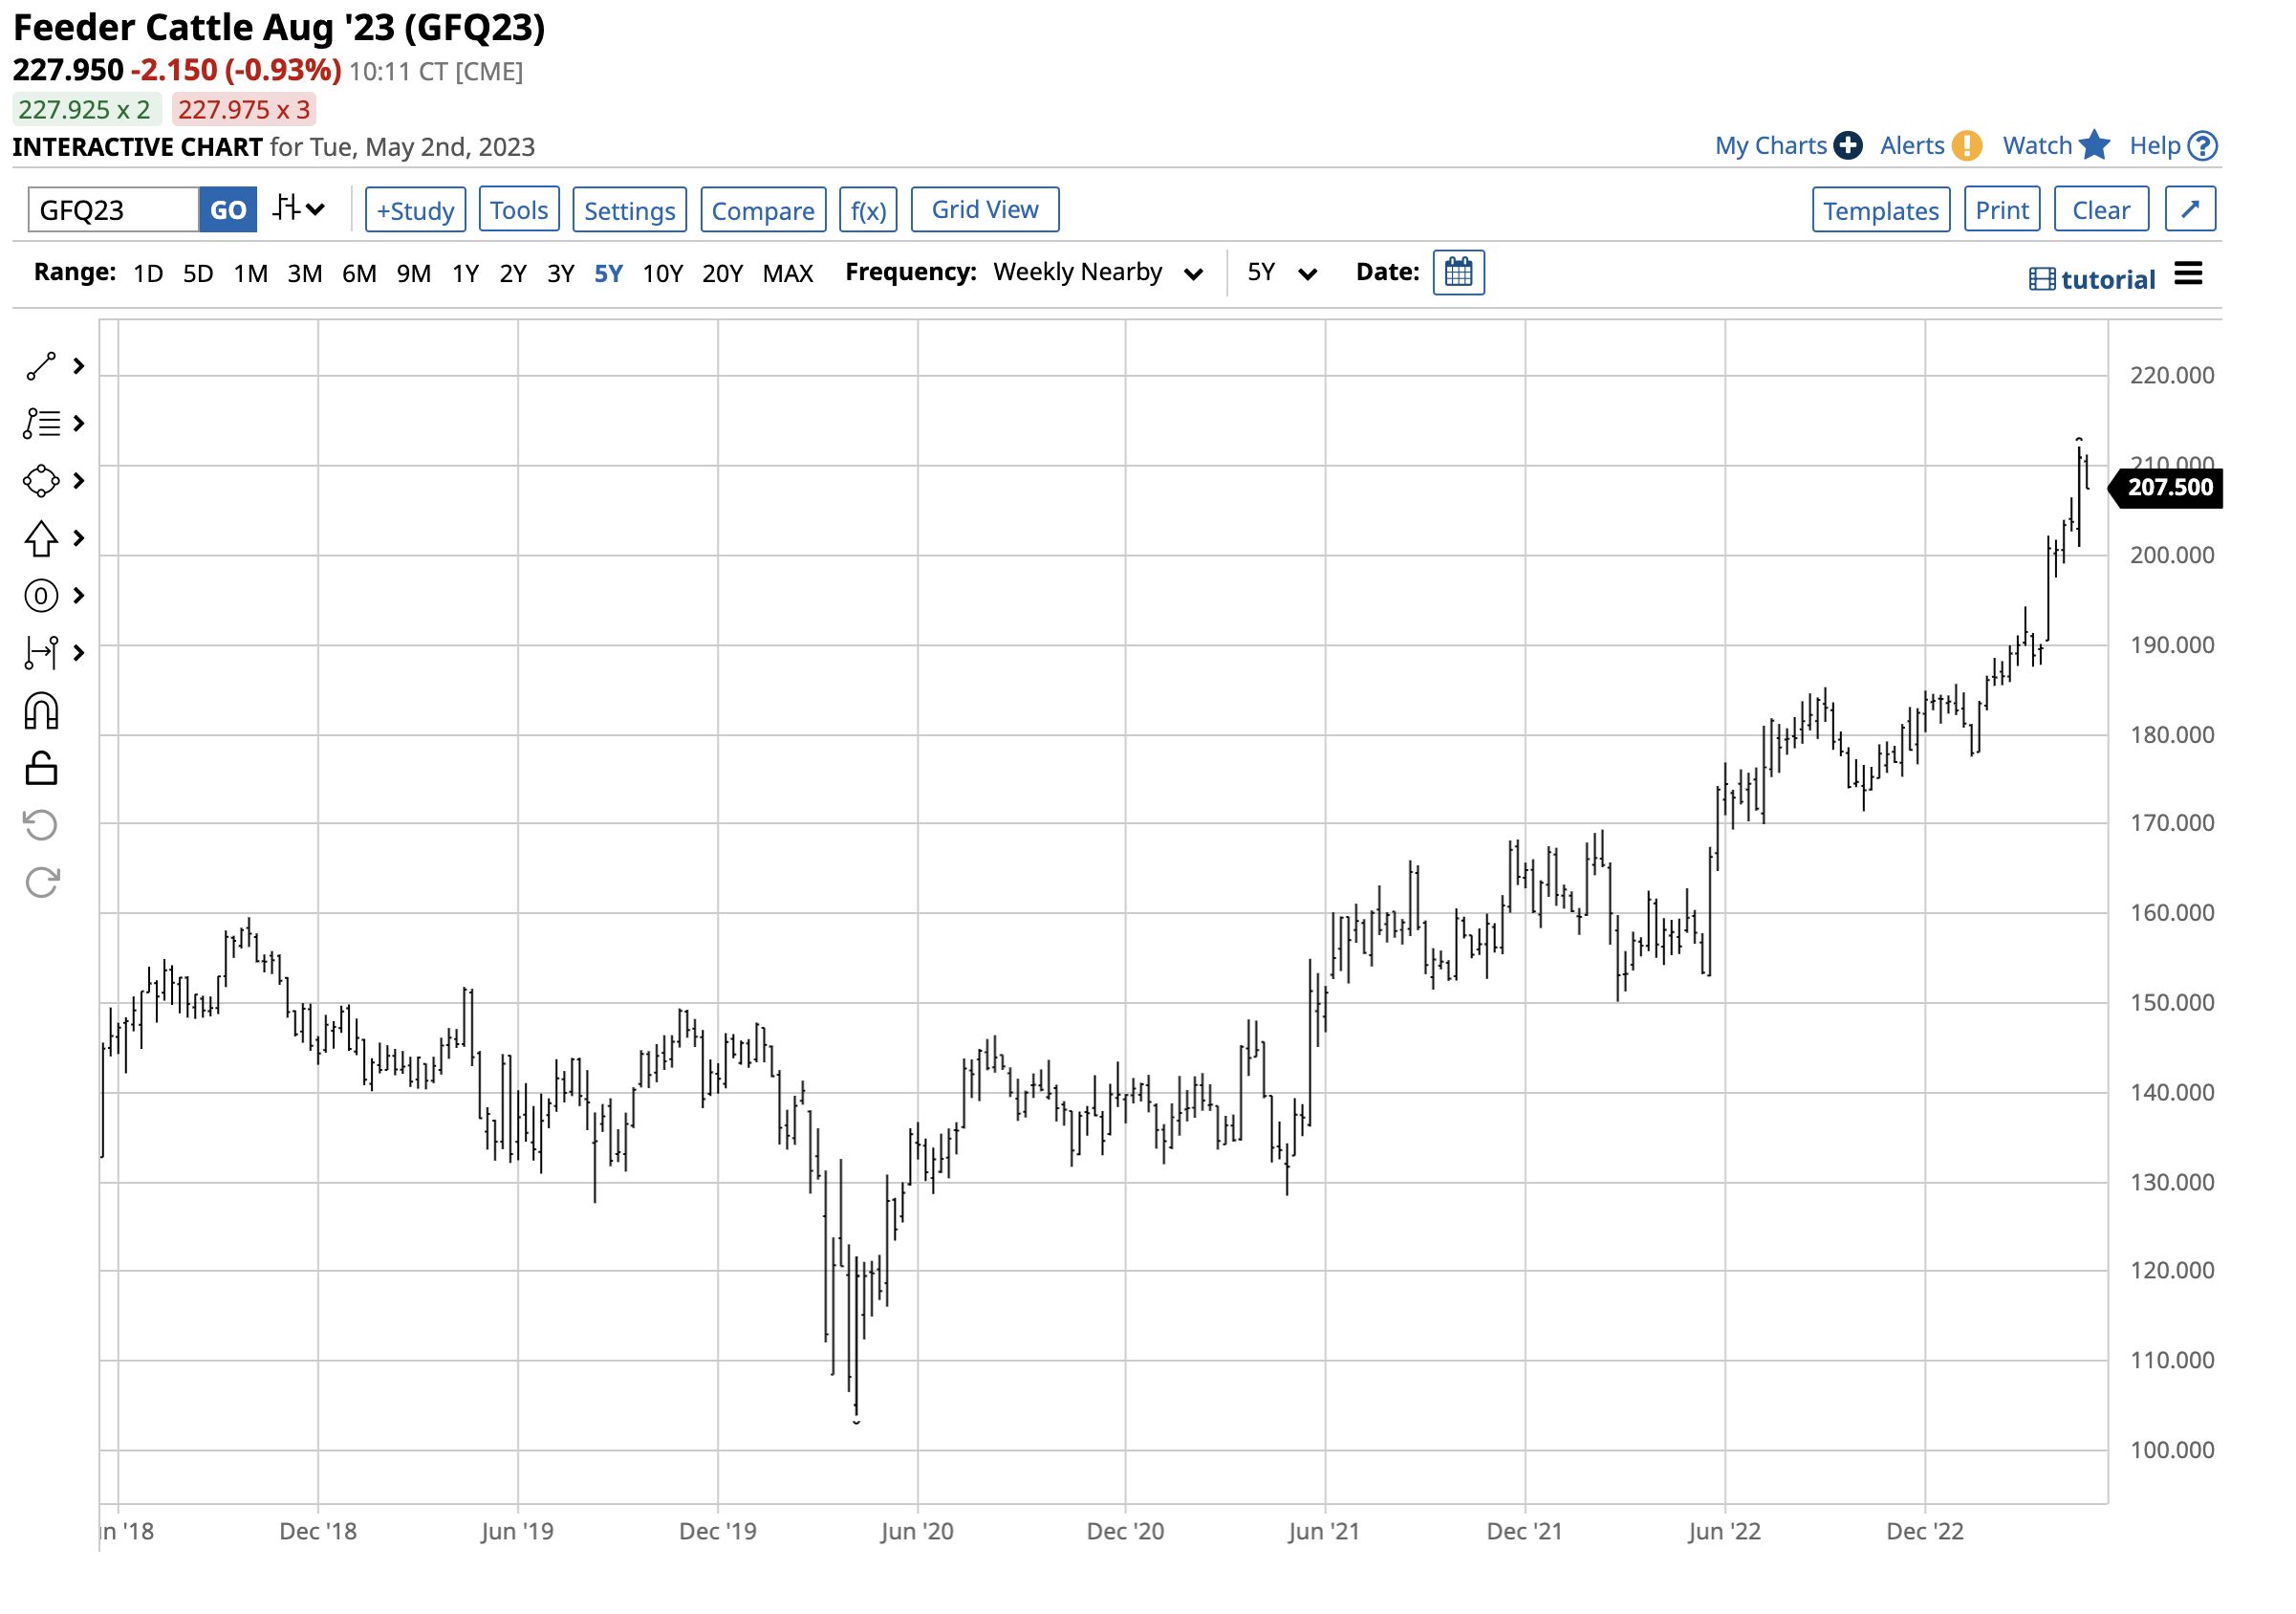
Task: Expand the chart type bar-style dropdown
Action: (298, 210)
